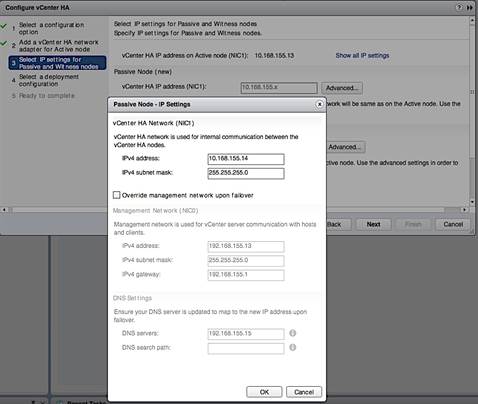Cancel the Passive Node IP Settings dialog
478x404 pixels.
coord(304,392)
